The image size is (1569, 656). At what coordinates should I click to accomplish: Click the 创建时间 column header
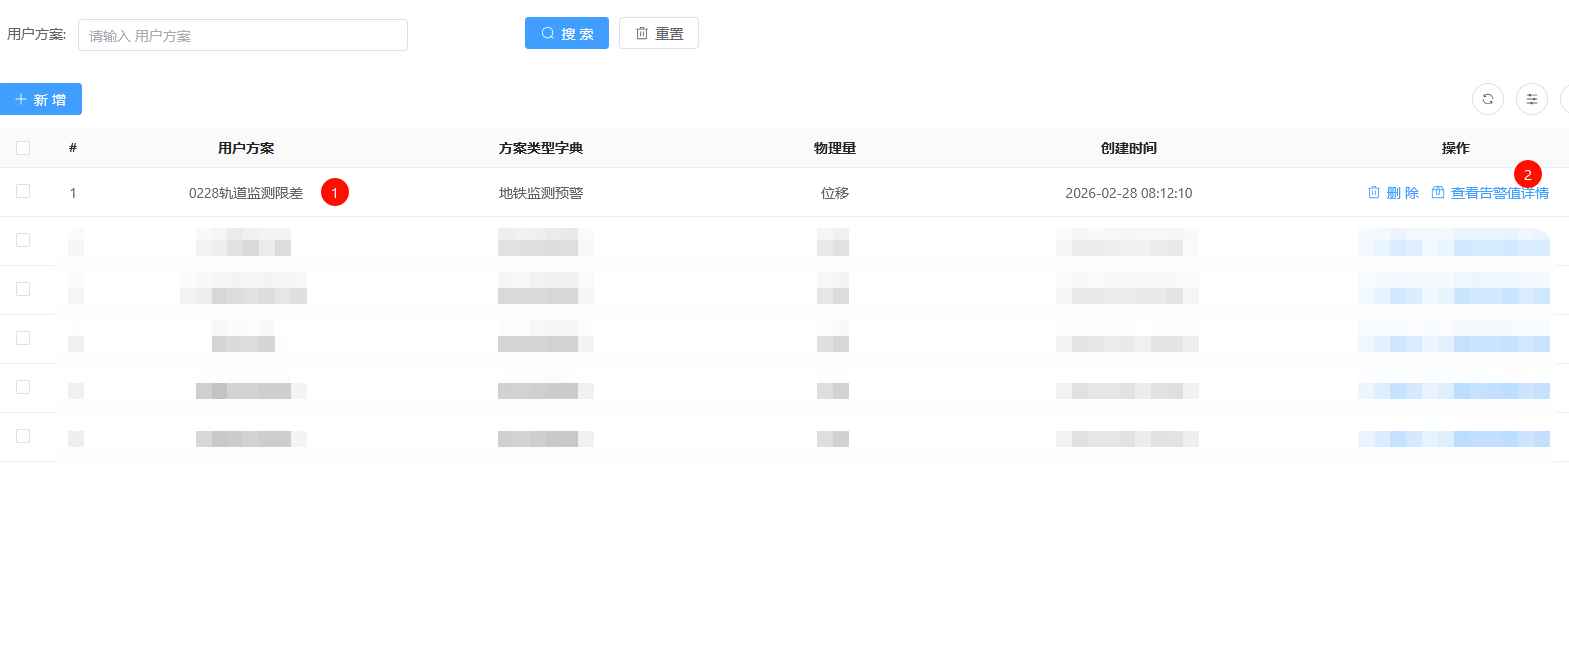click(x=1128, y=148)
